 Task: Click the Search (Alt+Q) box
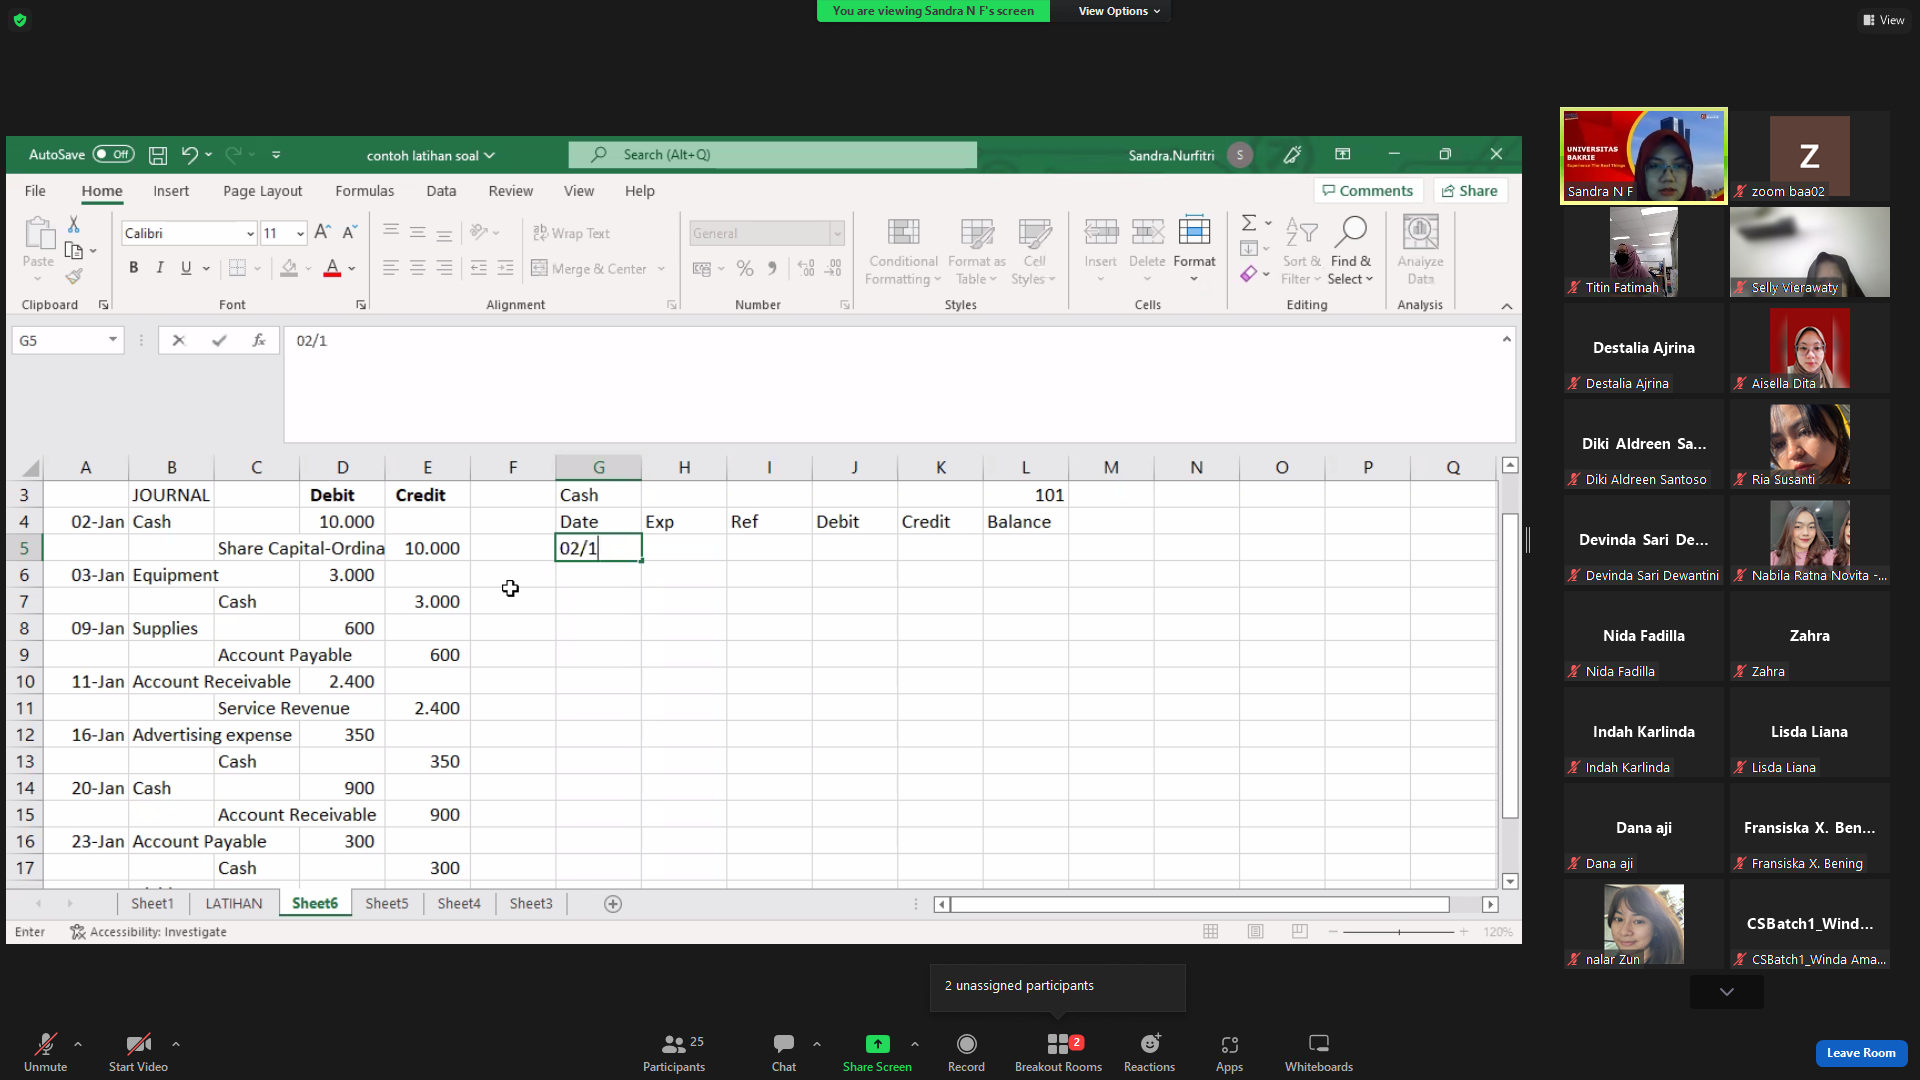(x=773, y=154)
